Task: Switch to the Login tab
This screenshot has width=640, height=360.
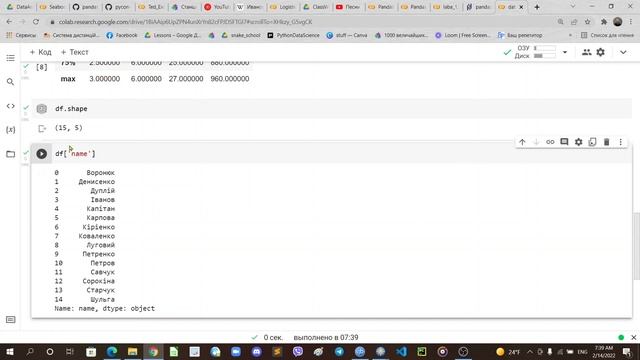Action: (x=283, y=7)
